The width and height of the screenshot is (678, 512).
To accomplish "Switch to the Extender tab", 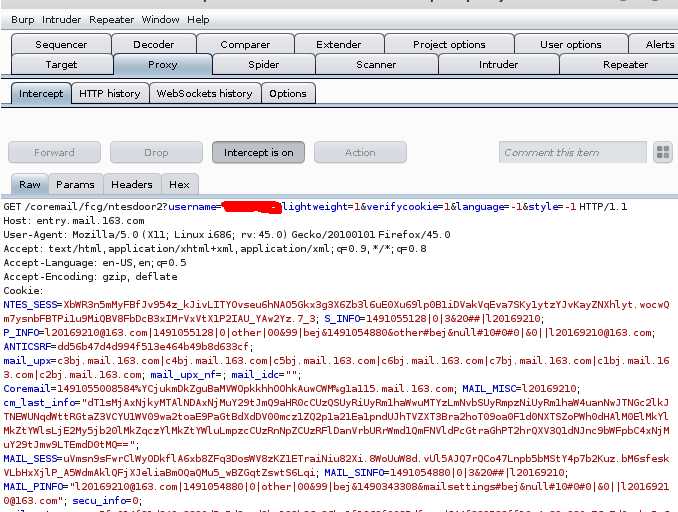I will pyautogui.click(x=339, y=45).
